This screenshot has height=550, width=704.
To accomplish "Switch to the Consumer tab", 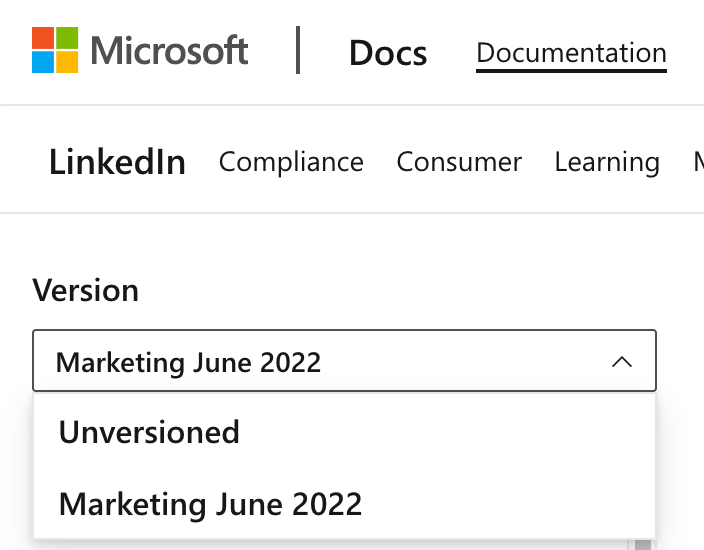I will (459, 162).
